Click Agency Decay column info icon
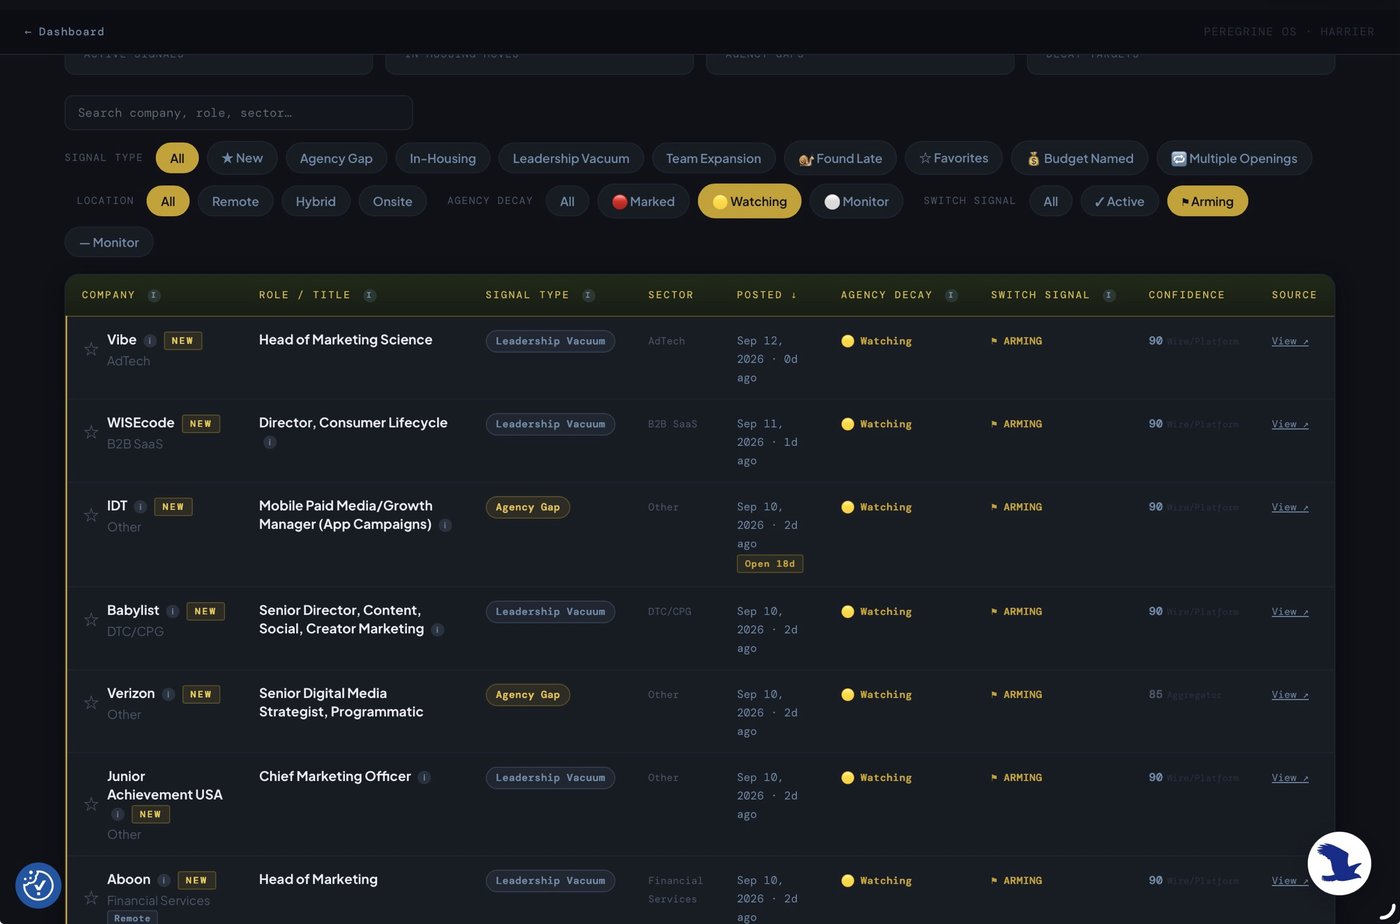Image resolution: width=1400 pixels, height=924 pixels. (x=951, y=295)
